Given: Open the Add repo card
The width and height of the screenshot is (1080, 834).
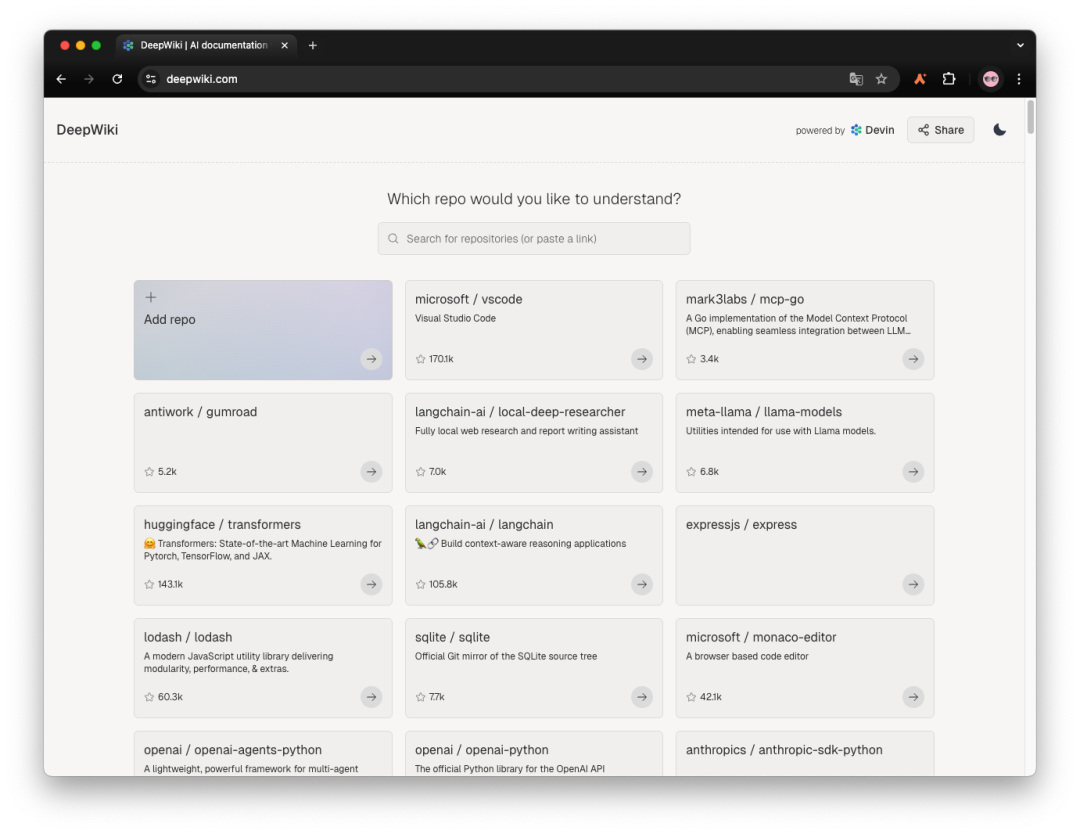Looking at the screenshot, I should point(263,330).
